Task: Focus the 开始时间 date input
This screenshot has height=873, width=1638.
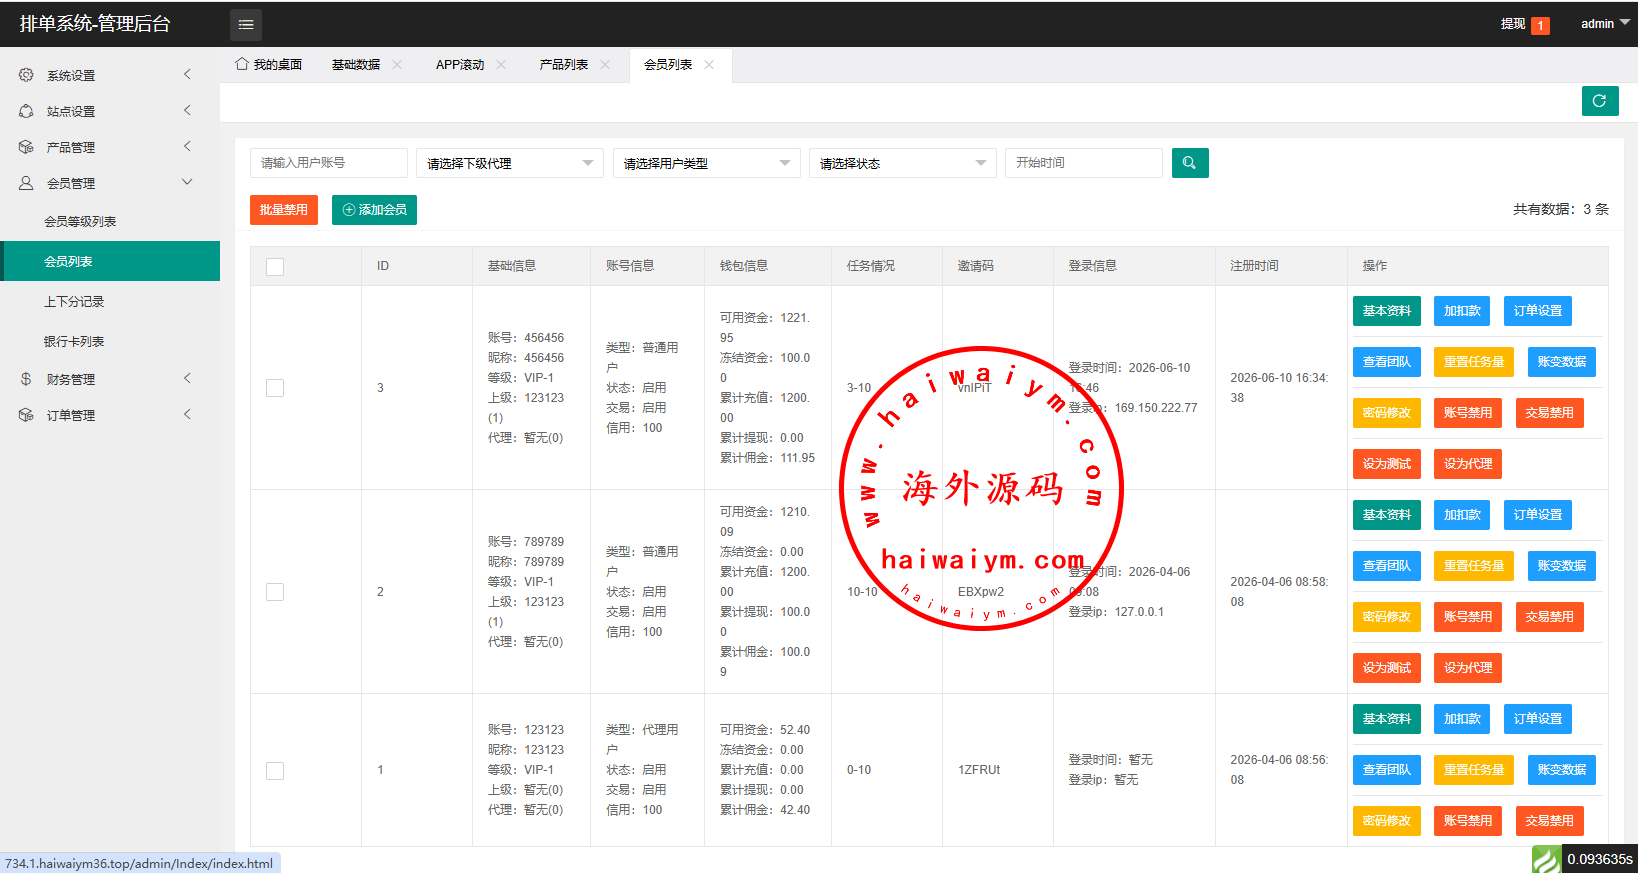Action: coord(1084,163)
